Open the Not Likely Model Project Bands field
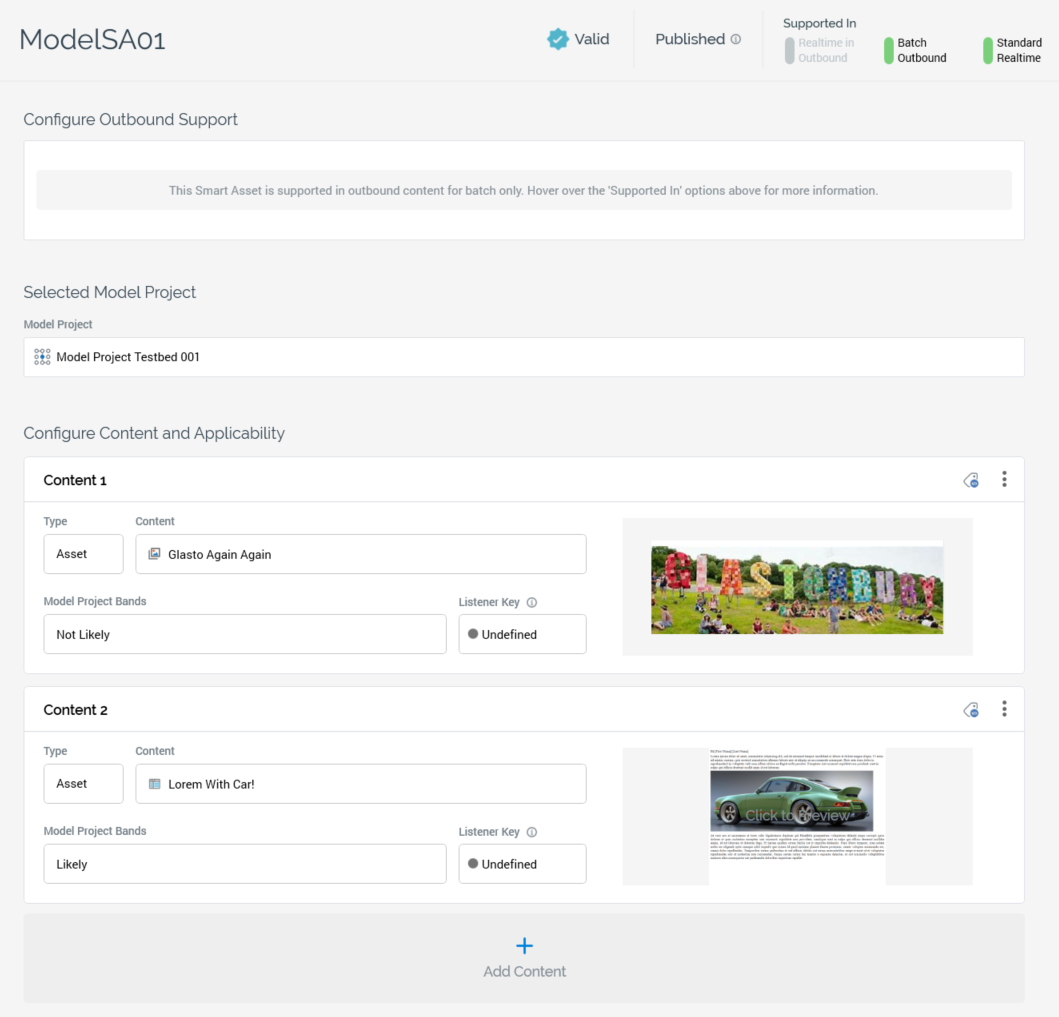Viewport: 1059px width, 1017px height. coord(245,634)
